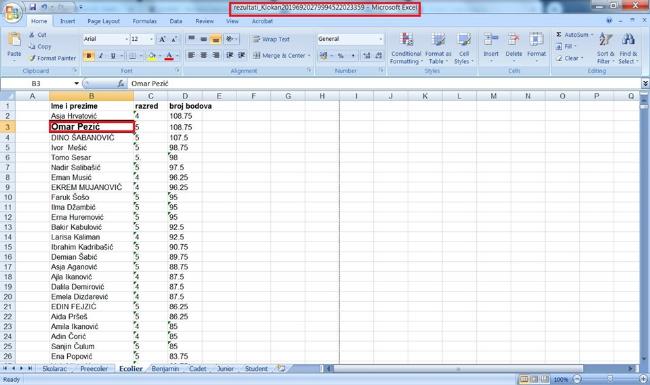The height and width of the screenshot is (385, 650).
Task: Open Fill options
Action: point(567,46)
